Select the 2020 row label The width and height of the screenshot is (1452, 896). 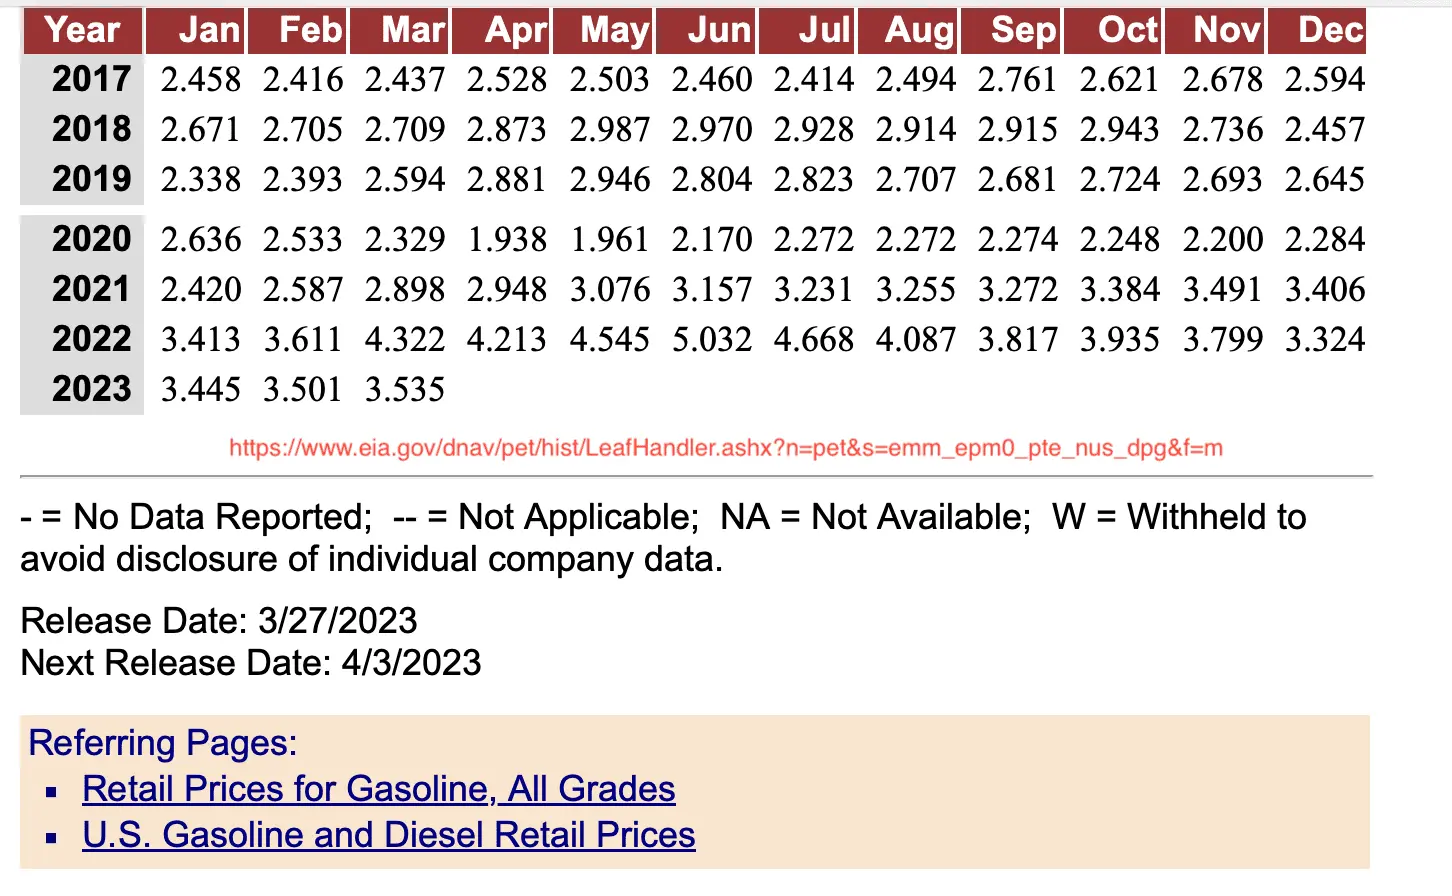[92, 240]
